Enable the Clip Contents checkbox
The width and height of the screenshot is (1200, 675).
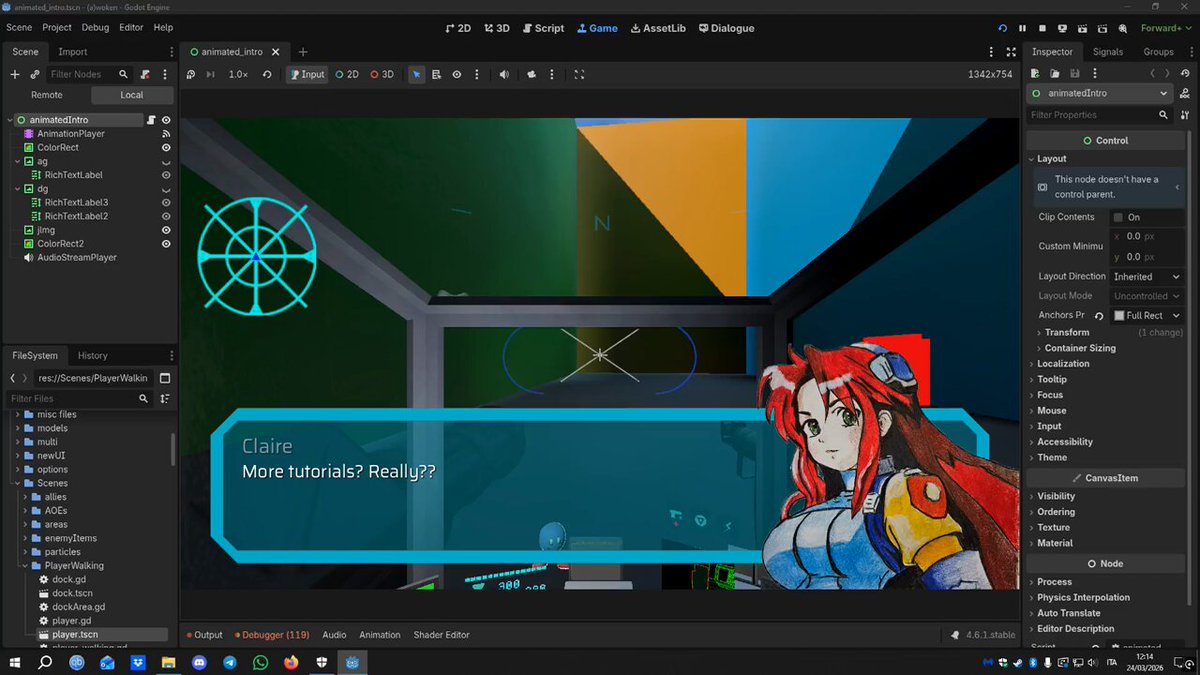point(1118,217)
